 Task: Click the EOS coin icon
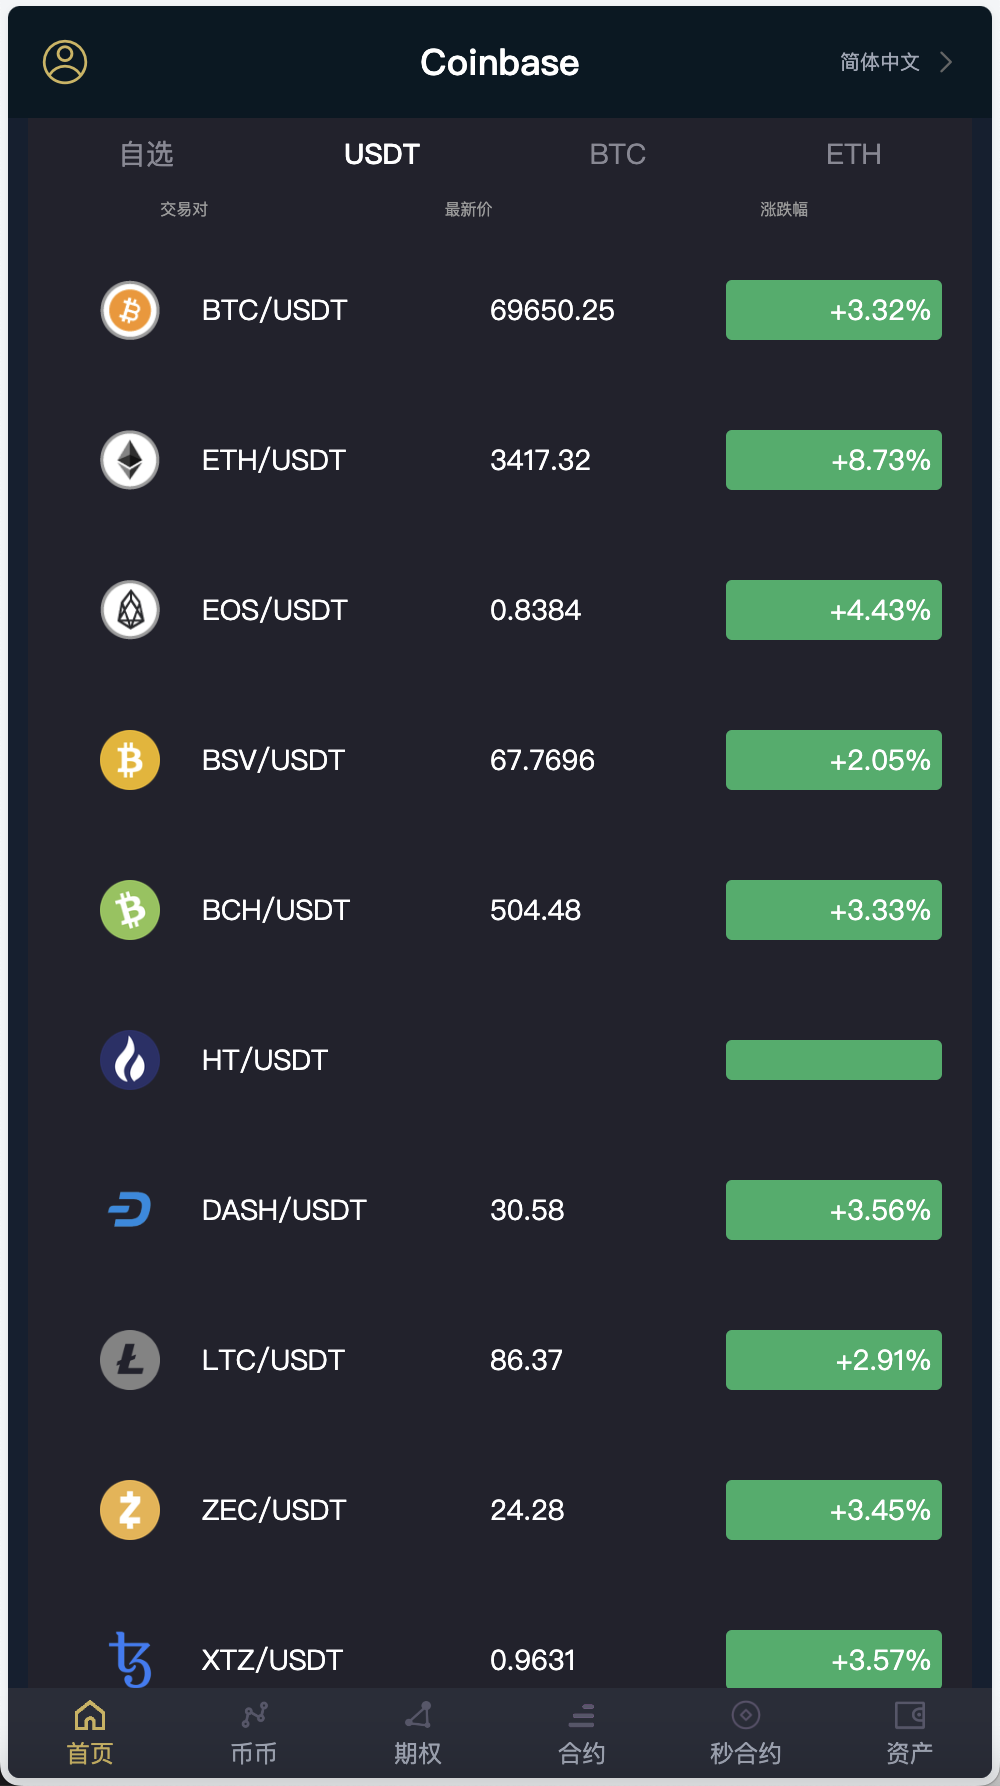point(130,610)
